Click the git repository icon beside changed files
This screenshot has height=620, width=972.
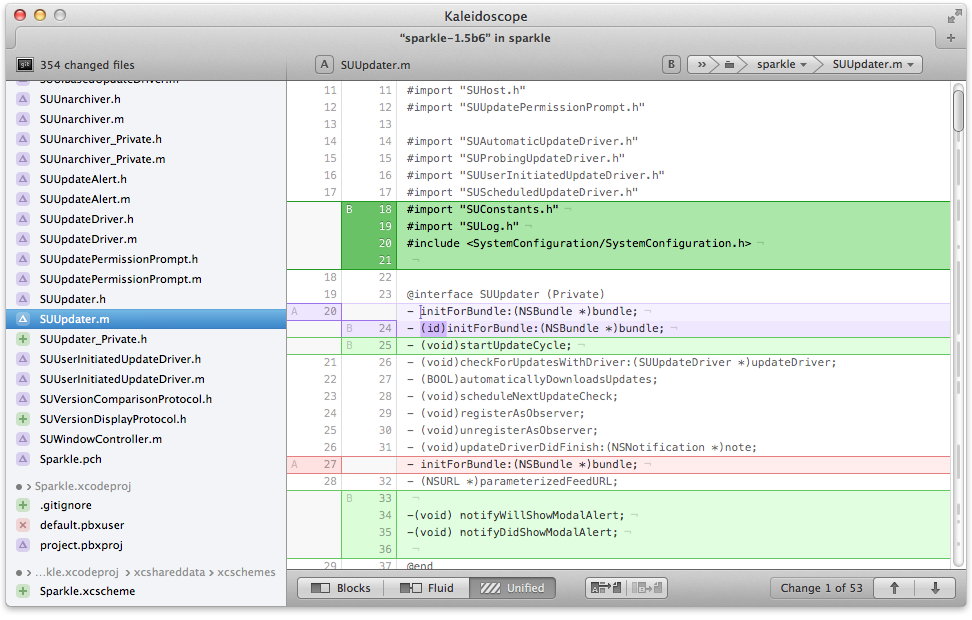pos(25,64)
